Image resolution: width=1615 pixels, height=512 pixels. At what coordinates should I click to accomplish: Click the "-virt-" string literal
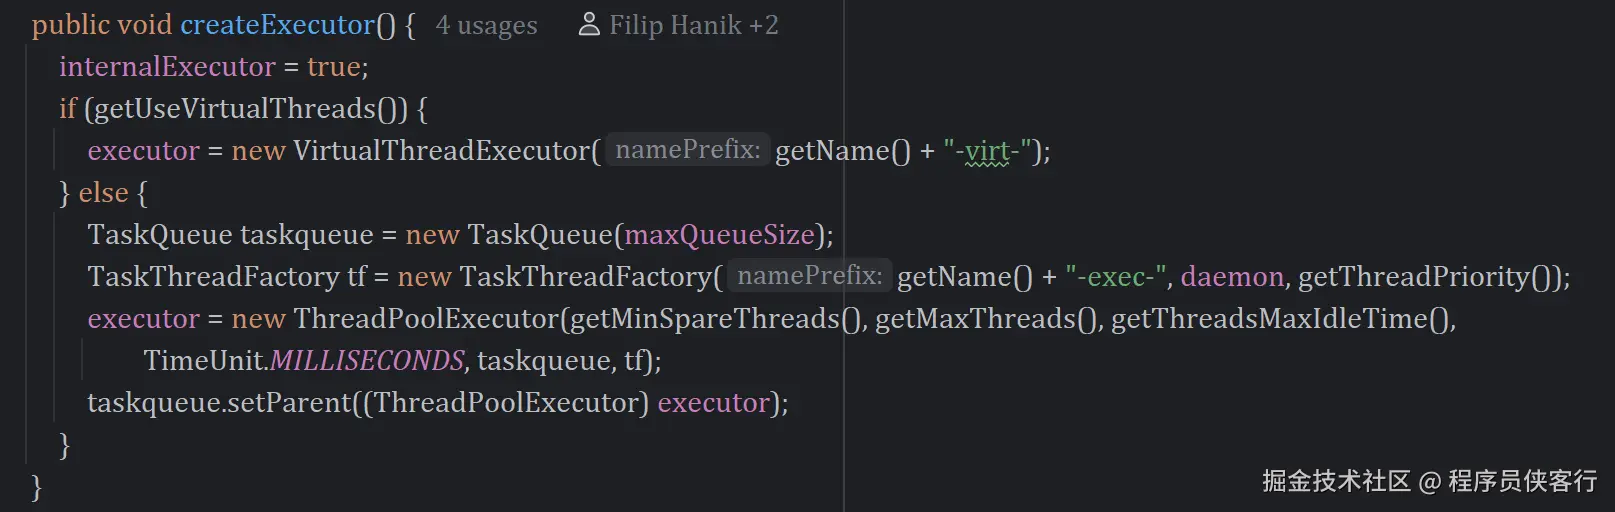click(987, 151)
